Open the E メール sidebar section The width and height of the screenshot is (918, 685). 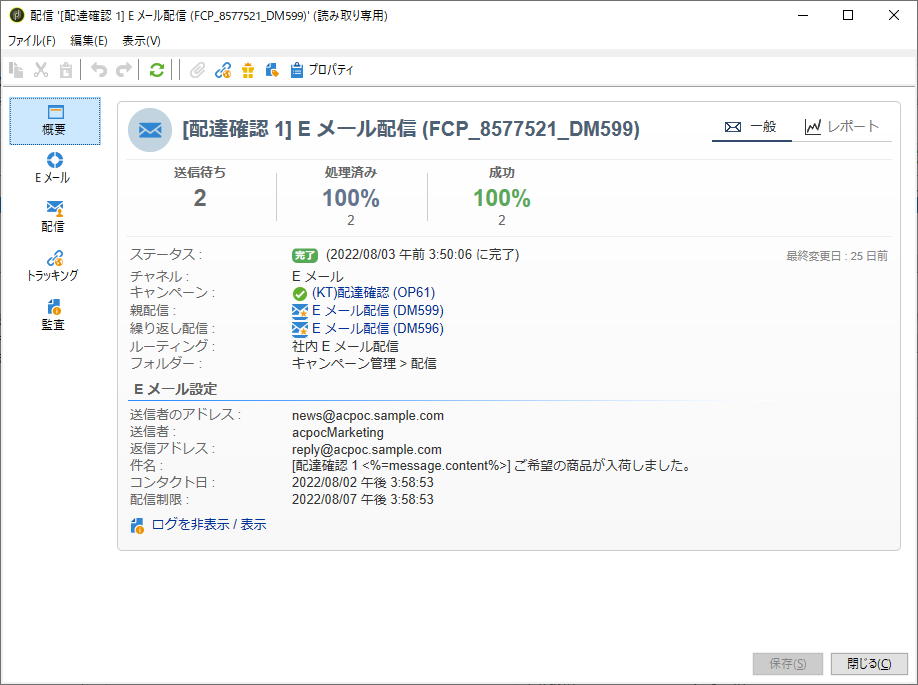tap(53, 168)
